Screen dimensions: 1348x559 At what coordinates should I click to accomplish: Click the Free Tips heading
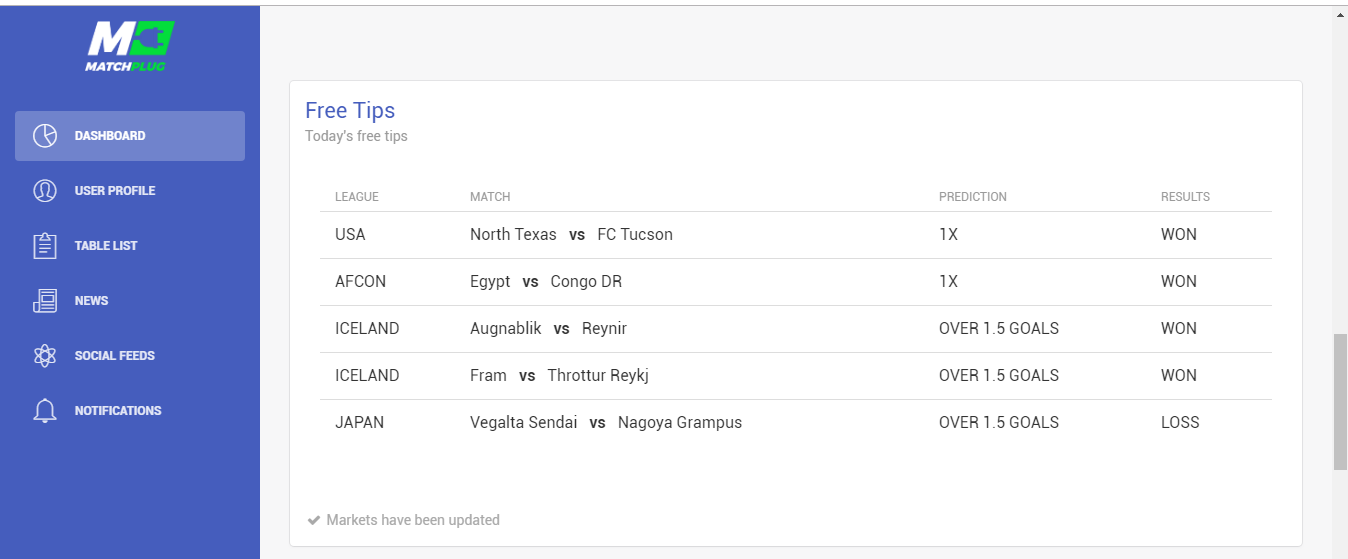click(x=350, y=111)
